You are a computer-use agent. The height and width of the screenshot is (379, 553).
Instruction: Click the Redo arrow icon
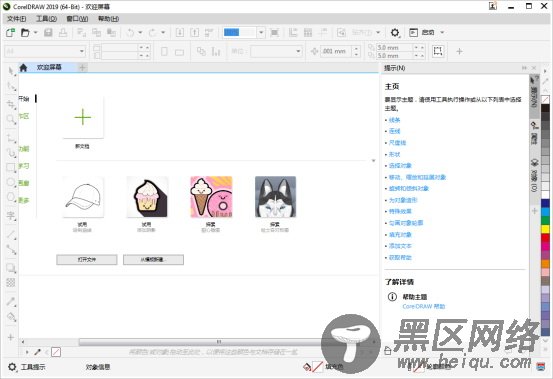(152, 33)
